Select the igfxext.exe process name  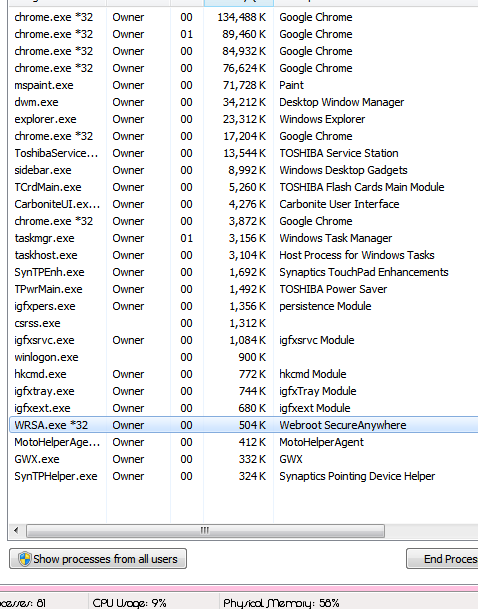(42, 408)
